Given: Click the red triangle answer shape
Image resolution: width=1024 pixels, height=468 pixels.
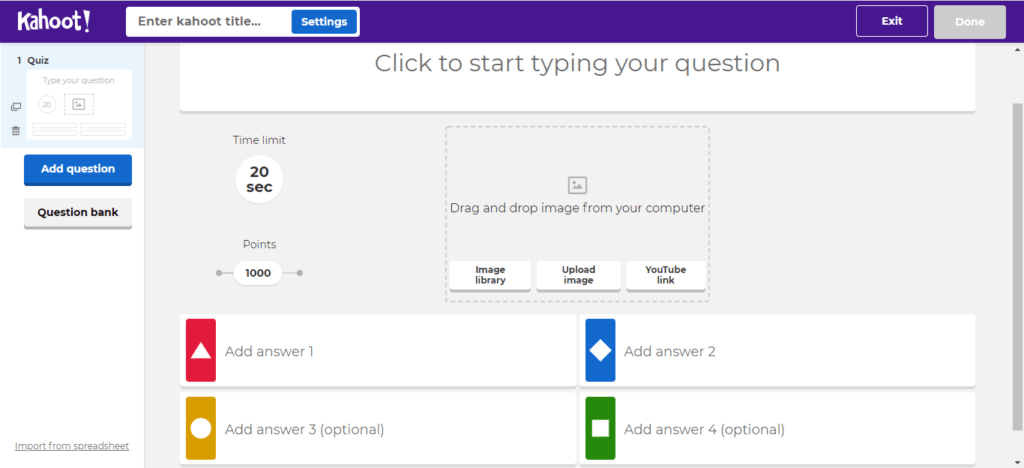Looking at the screenshot, I should click(x=201, y=351).
